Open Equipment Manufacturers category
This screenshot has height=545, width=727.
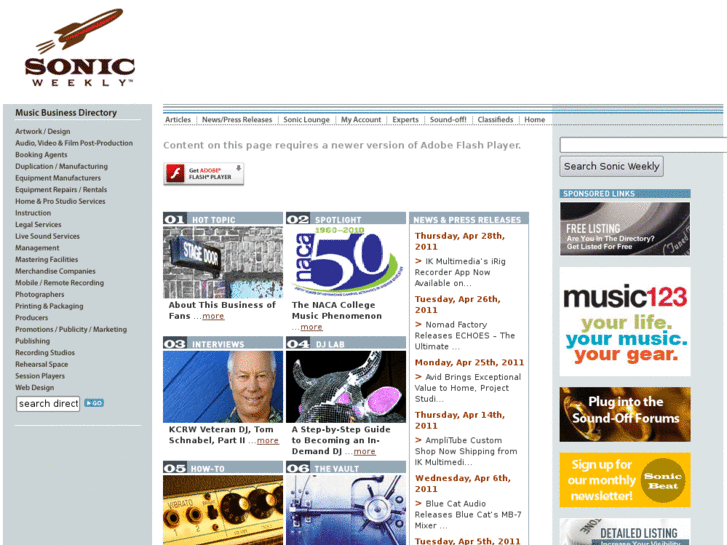tap(57, 178)
